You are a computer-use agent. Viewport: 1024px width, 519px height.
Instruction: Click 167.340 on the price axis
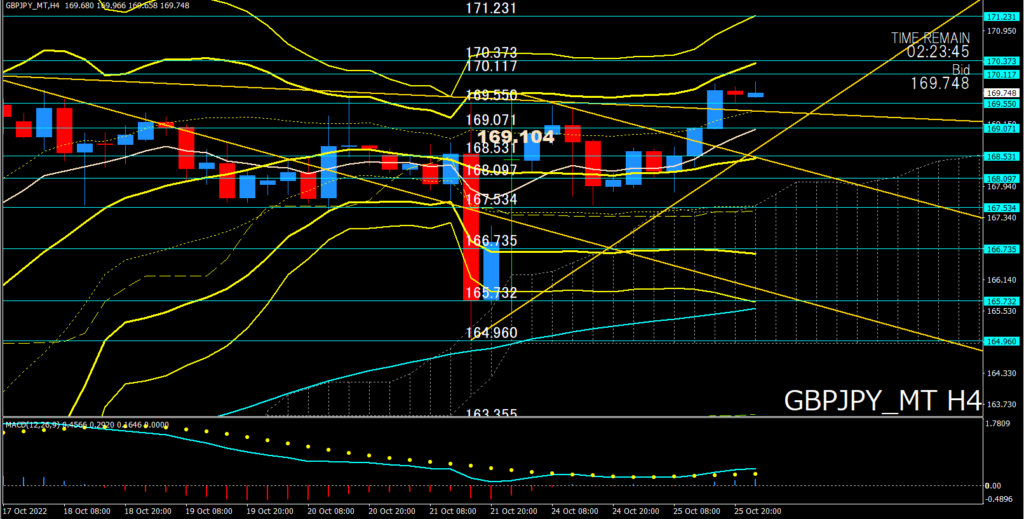click(1001, 217)
